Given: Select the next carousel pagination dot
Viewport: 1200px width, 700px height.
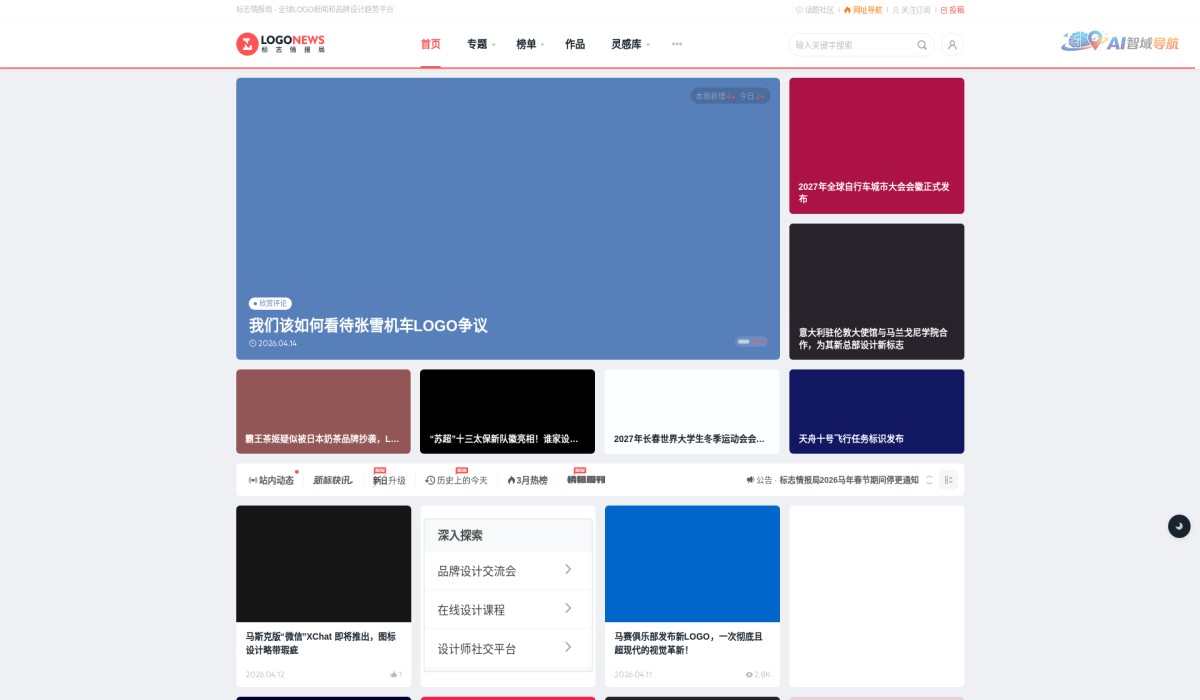Looking at the screenshot, I should pos(755,341).
